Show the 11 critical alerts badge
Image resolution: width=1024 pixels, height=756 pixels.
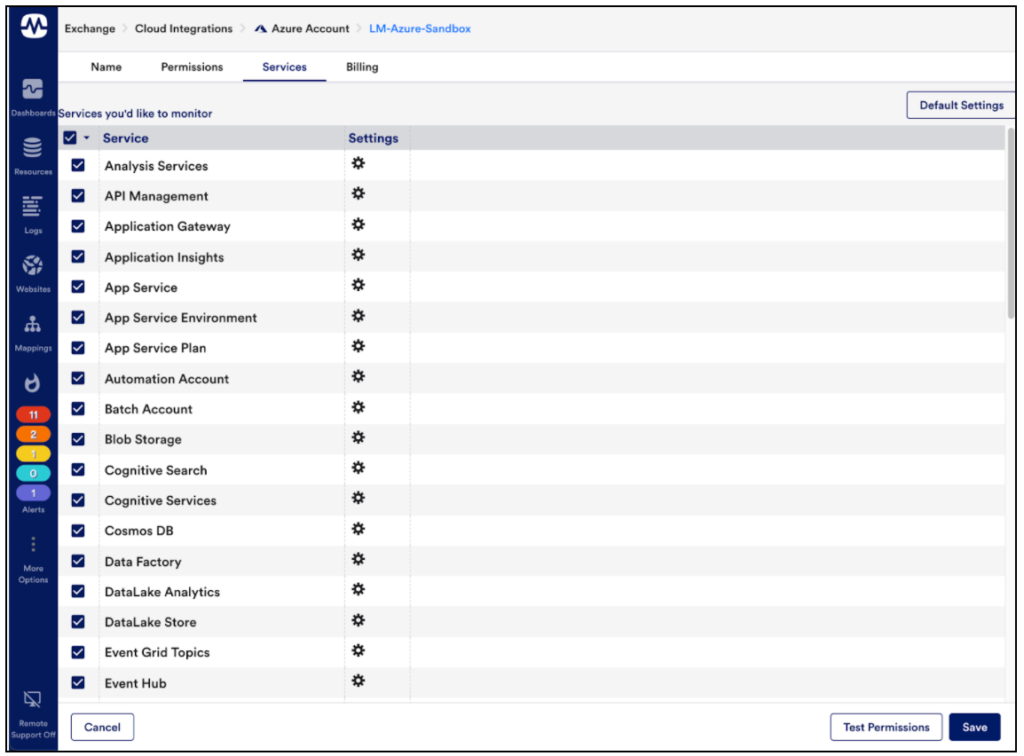coord(33,415)
